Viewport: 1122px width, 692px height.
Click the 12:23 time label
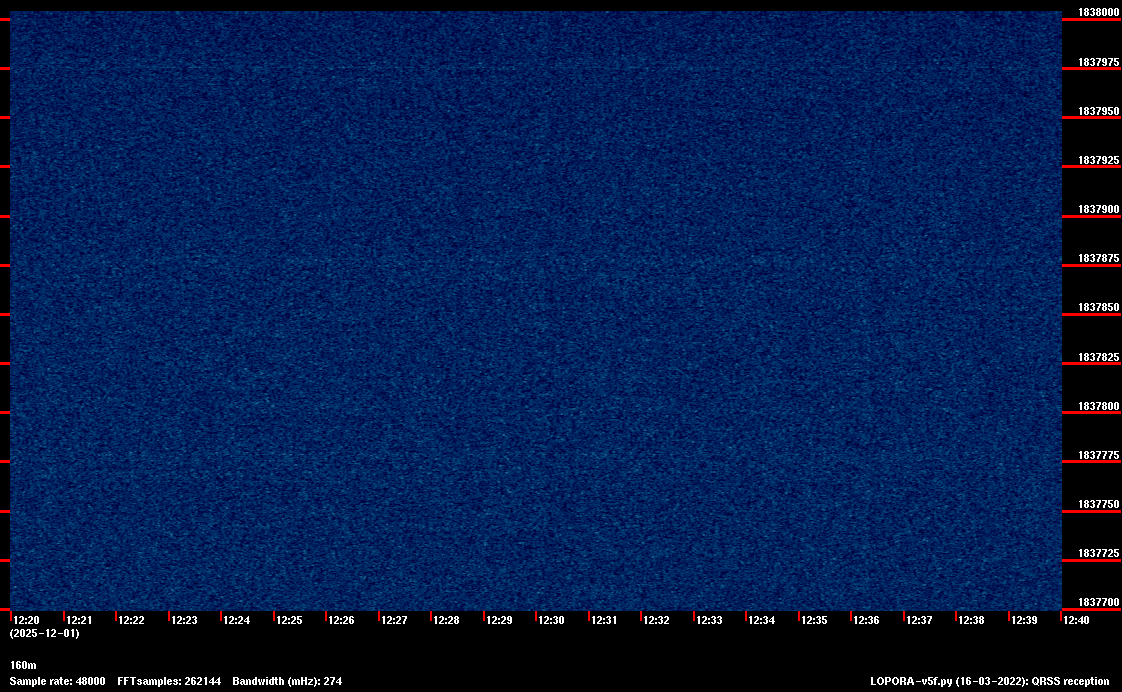pos(184,620)
